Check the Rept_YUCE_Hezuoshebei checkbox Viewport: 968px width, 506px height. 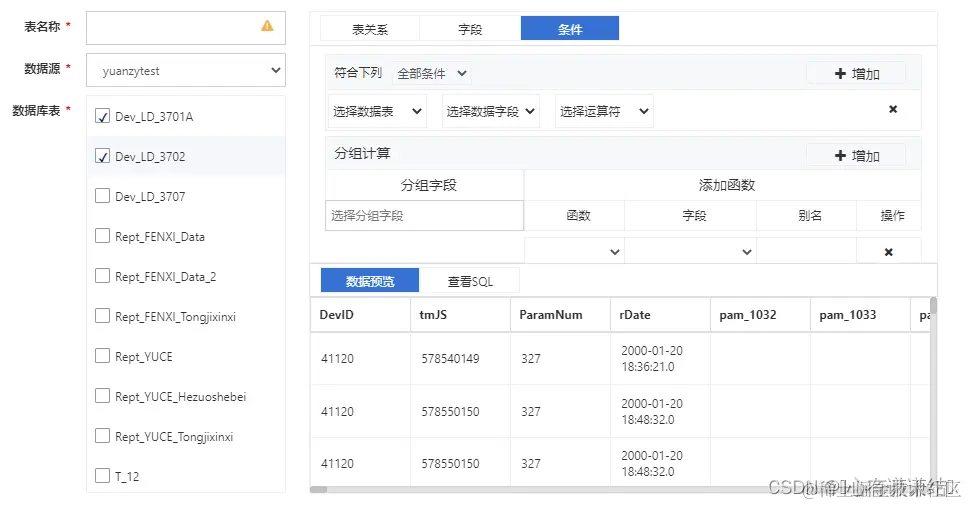point(102,396)
